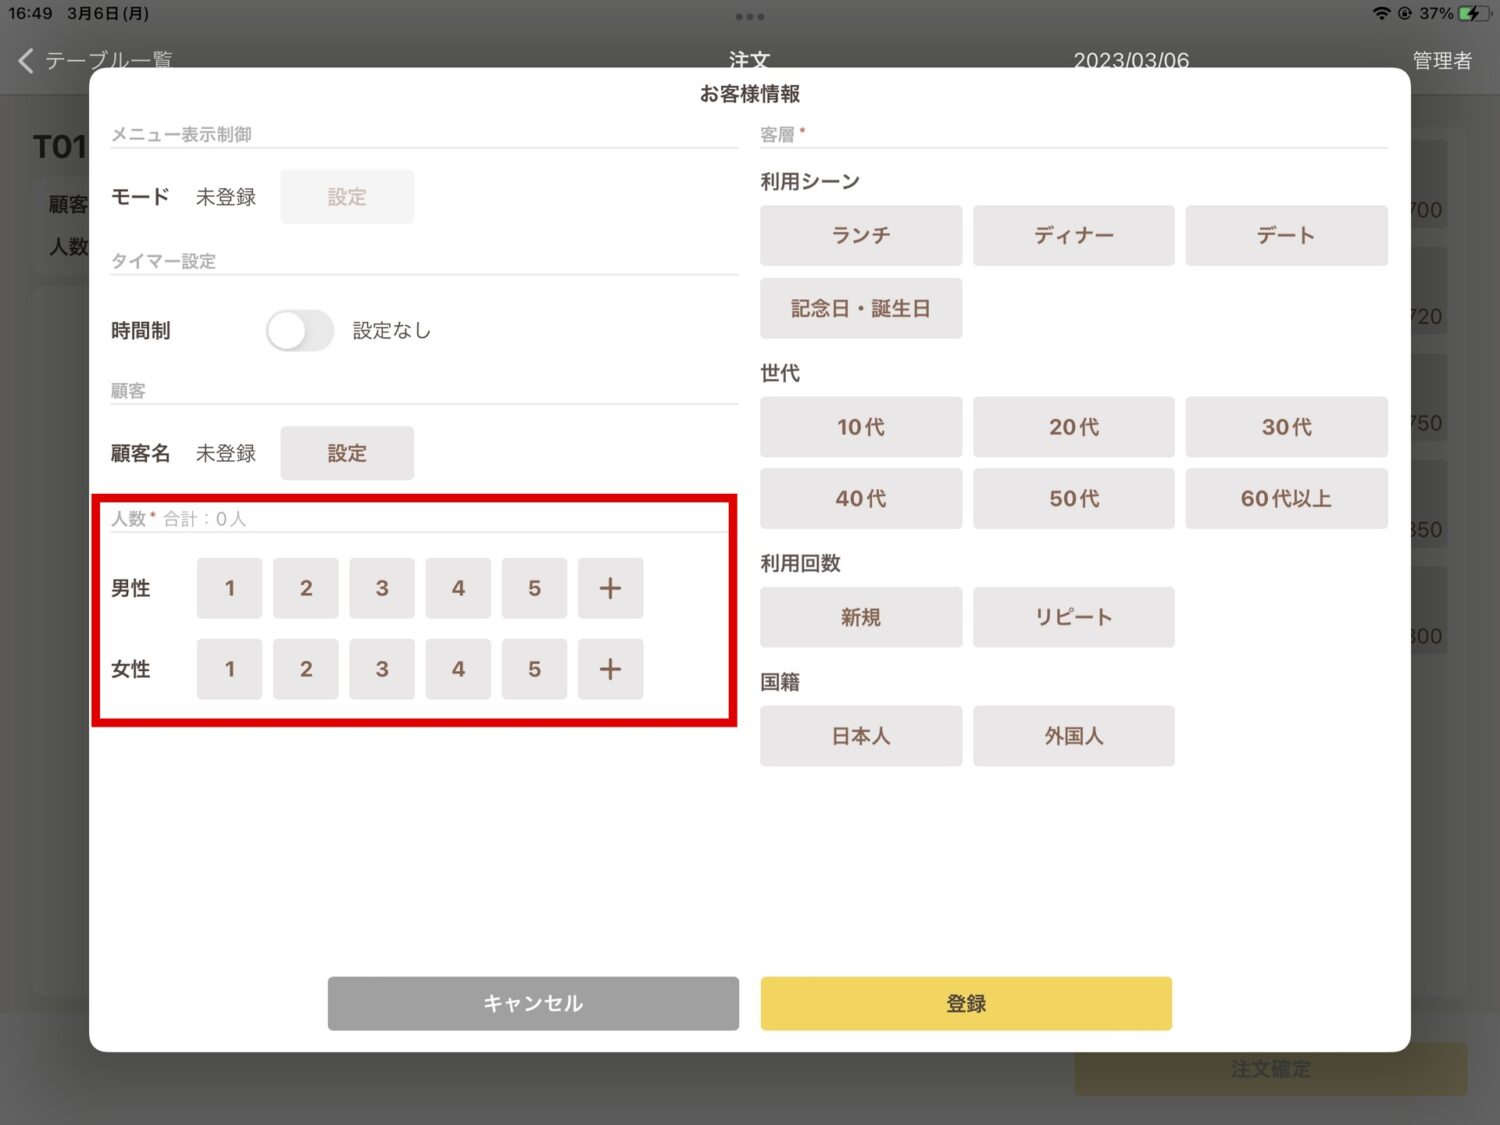Viewport: 1500px width, 1125px height.
Task: Choose the 30代 generation option
Action: pos(1286,427)
